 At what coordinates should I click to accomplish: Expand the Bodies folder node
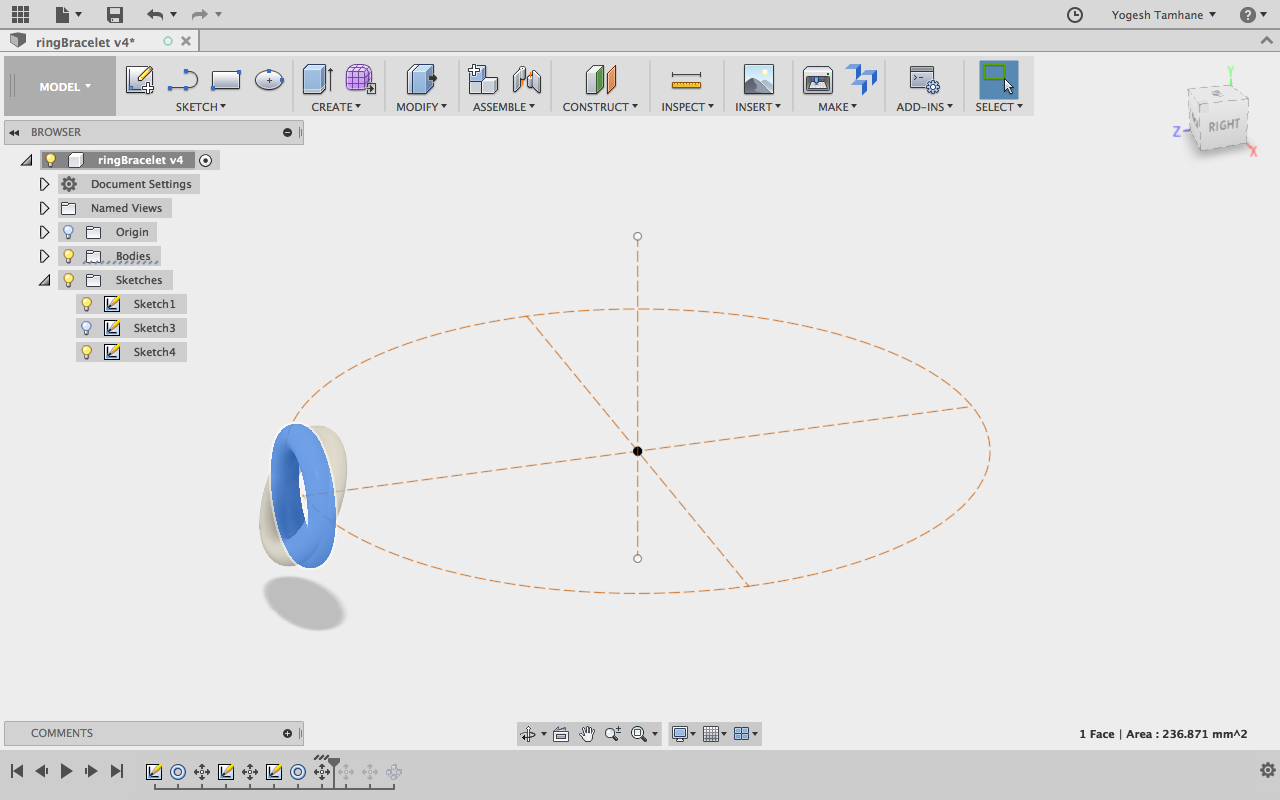(44, 256)
